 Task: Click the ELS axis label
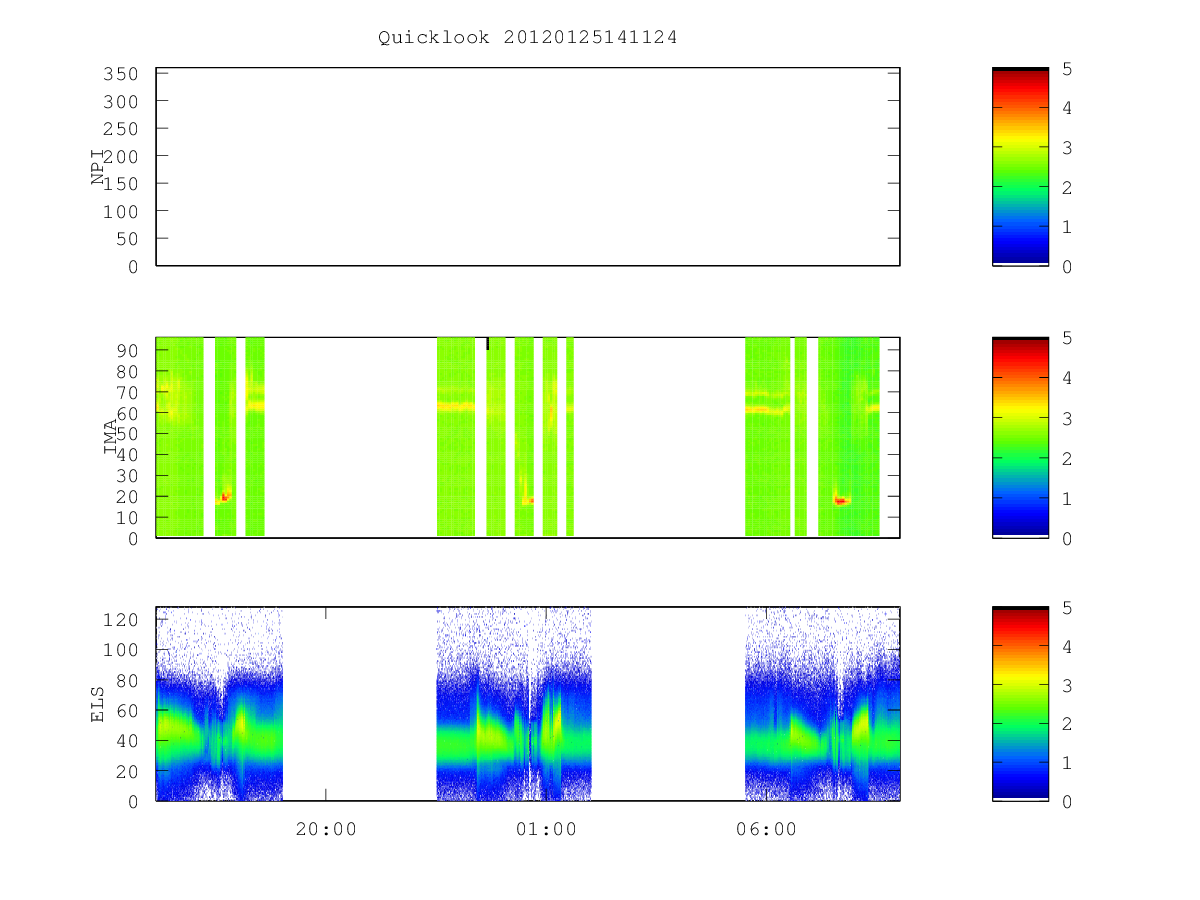pos(98,703)
